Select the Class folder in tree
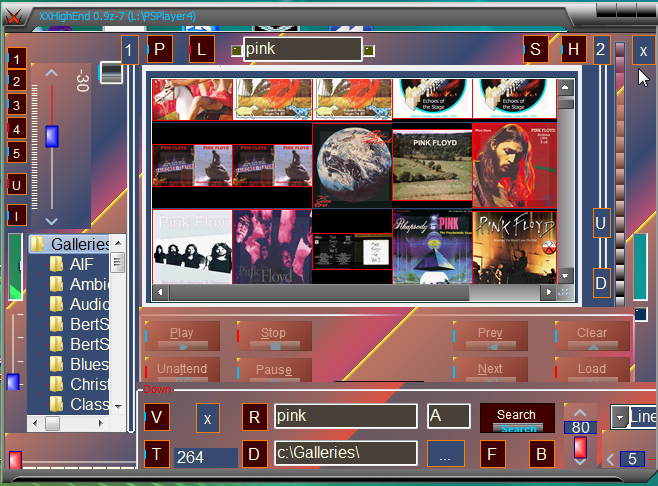The image size is (658, 486). (x=80, y=404)
